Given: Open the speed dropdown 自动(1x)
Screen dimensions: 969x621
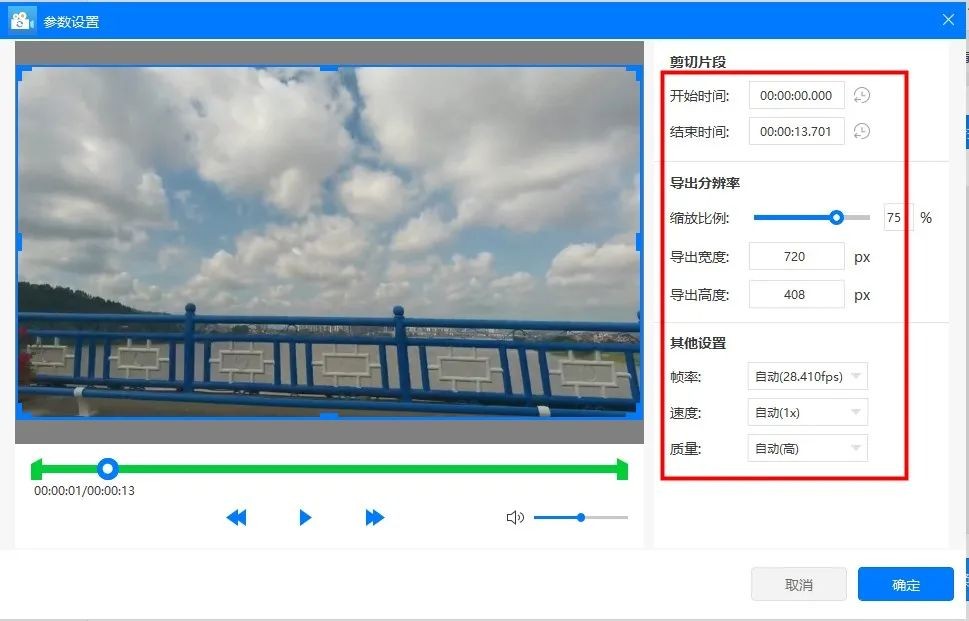Looking at the screenshot, I should [808, 412].
